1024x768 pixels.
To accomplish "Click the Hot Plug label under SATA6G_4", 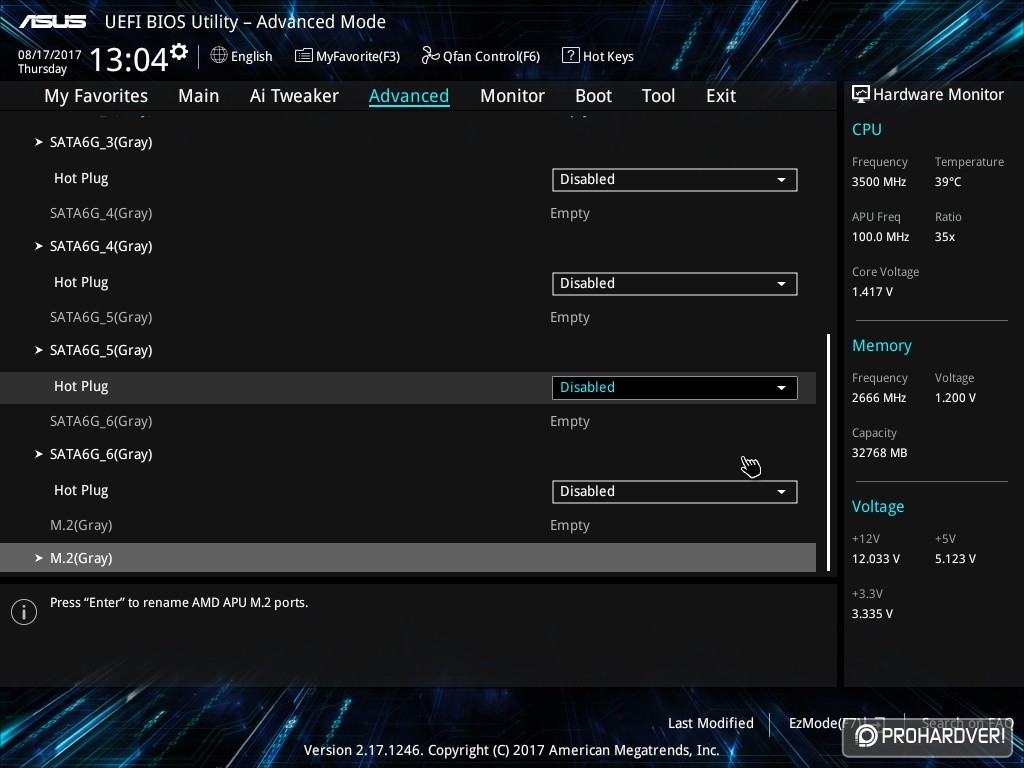I will point(81,282).
